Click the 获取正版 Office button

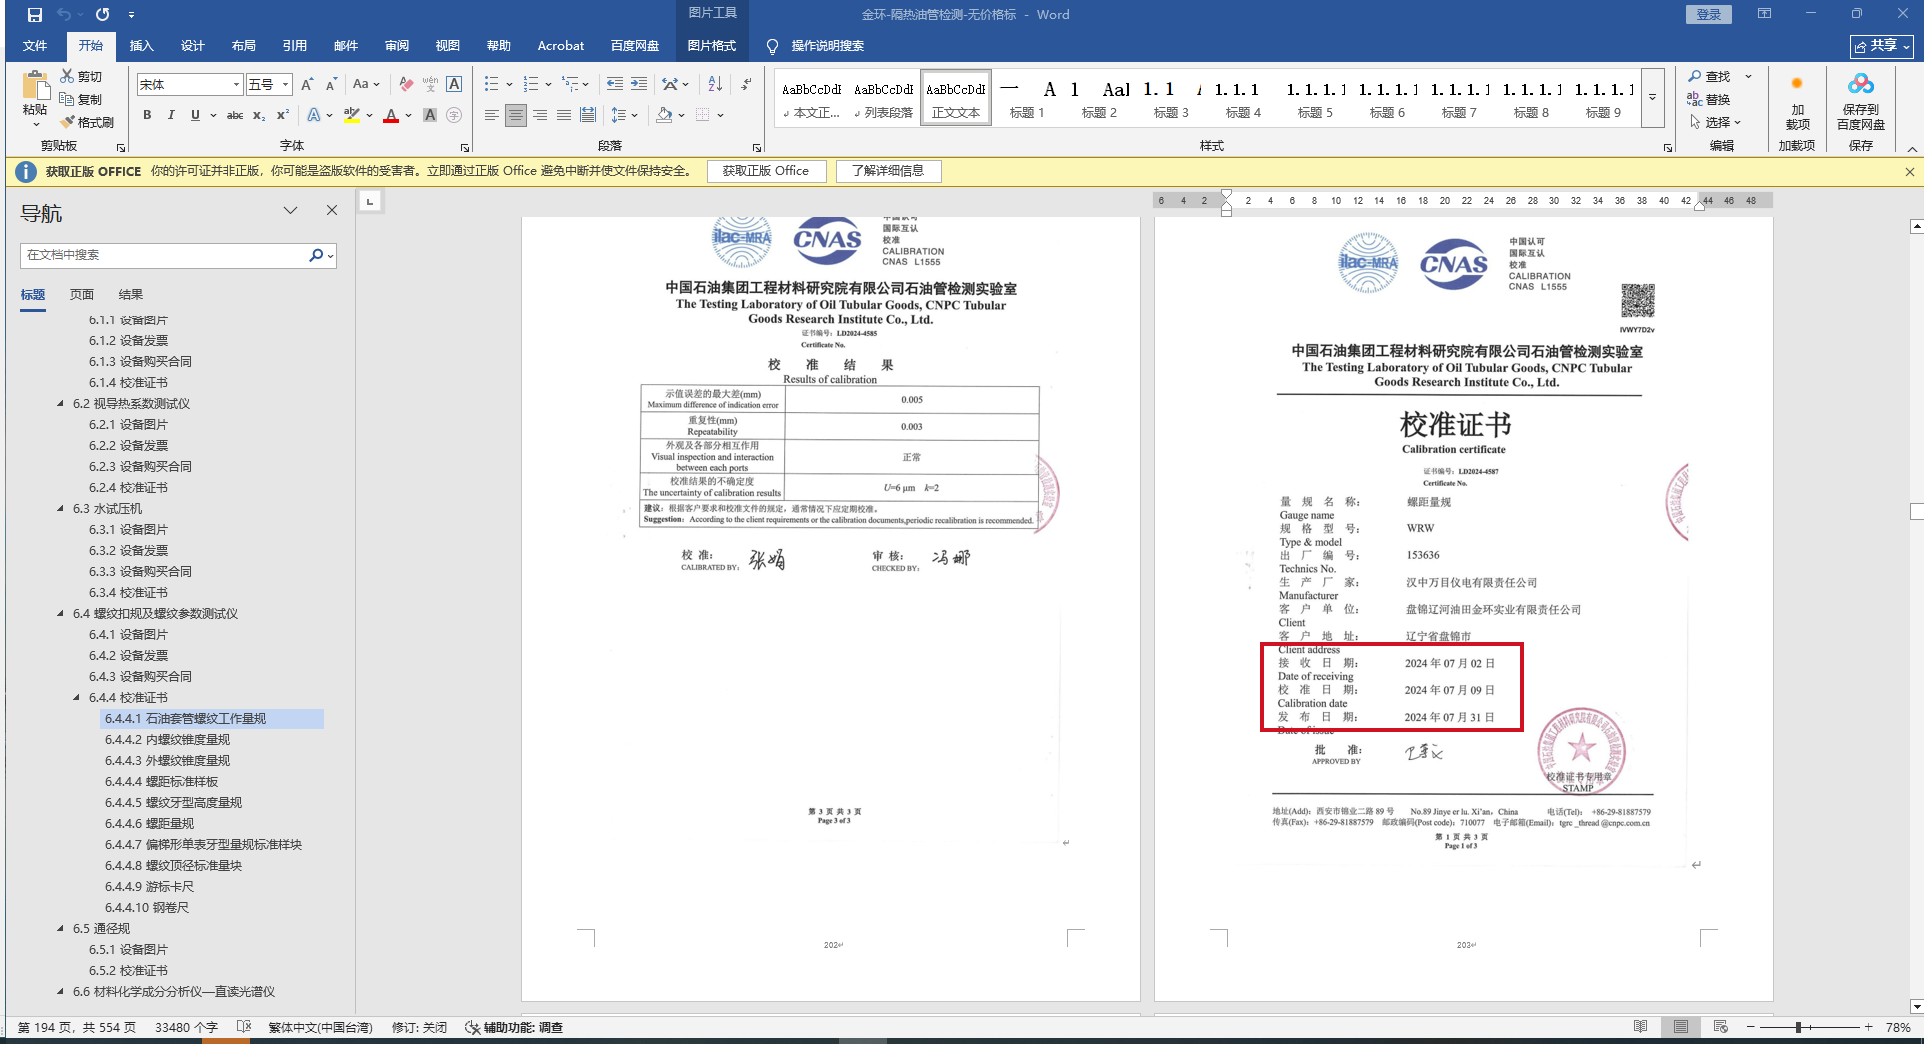766,171
